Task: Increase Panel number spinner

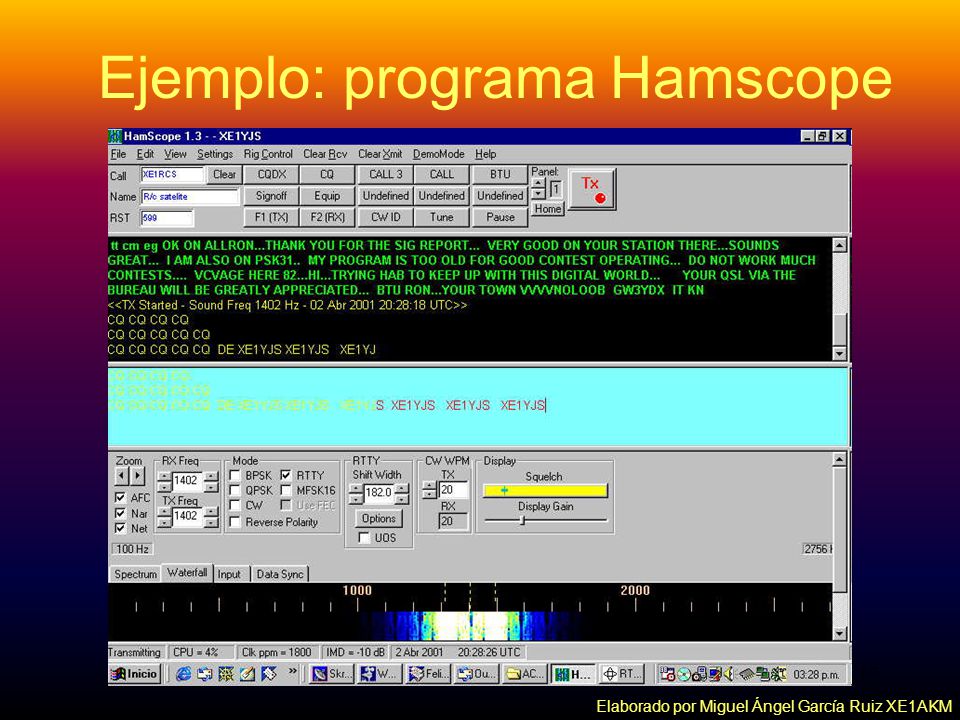Action: point(538,183)
